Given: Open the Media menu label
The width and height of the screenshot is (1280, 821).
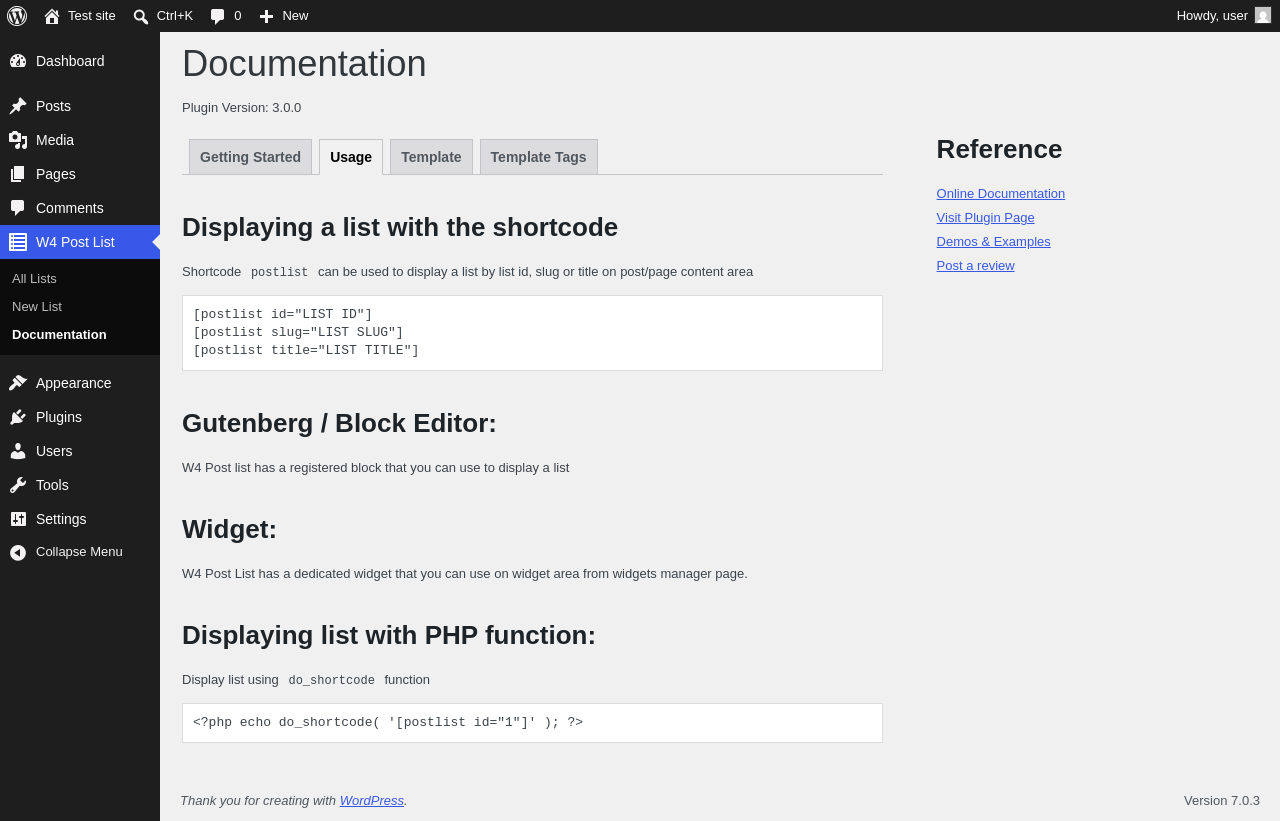Looking at the screenshot, I should [x=55, y=140].
